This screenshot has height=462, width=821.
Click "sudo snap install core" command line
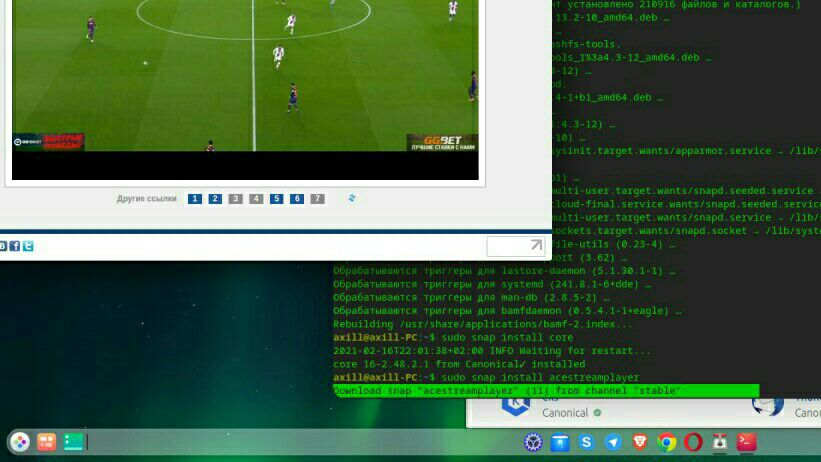[507, 337]
